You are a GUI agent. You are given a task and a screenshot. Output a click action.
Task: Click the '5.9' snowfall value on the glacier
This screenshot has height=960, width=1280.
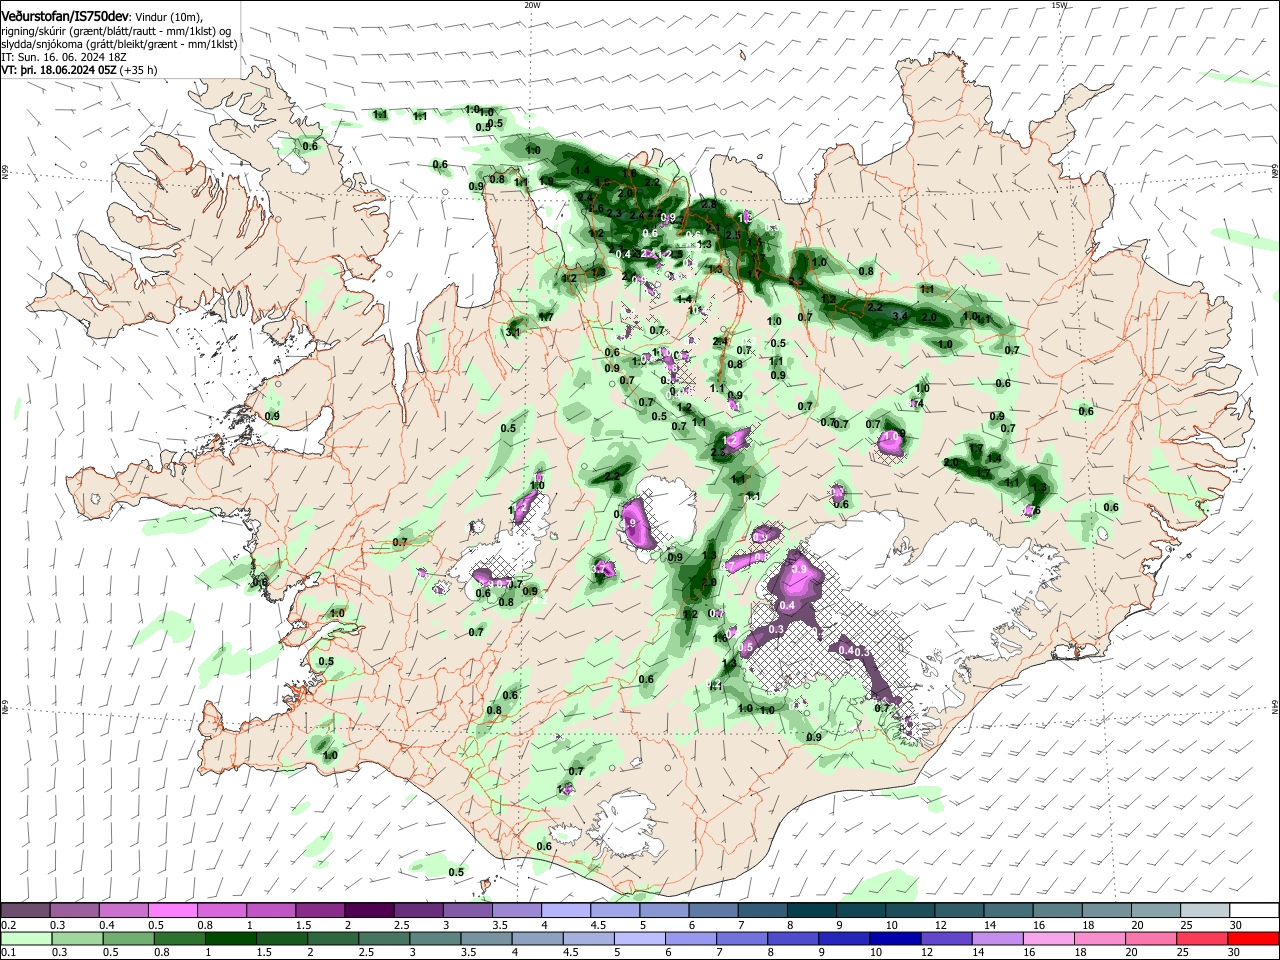coord(799,568)
